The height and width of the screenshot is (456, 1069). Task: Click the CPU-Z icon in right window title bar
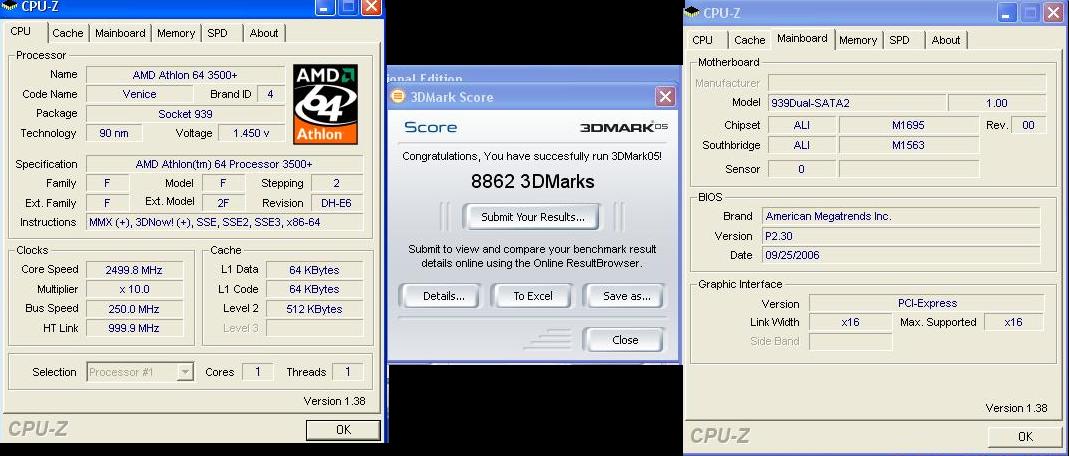(693, 13)
